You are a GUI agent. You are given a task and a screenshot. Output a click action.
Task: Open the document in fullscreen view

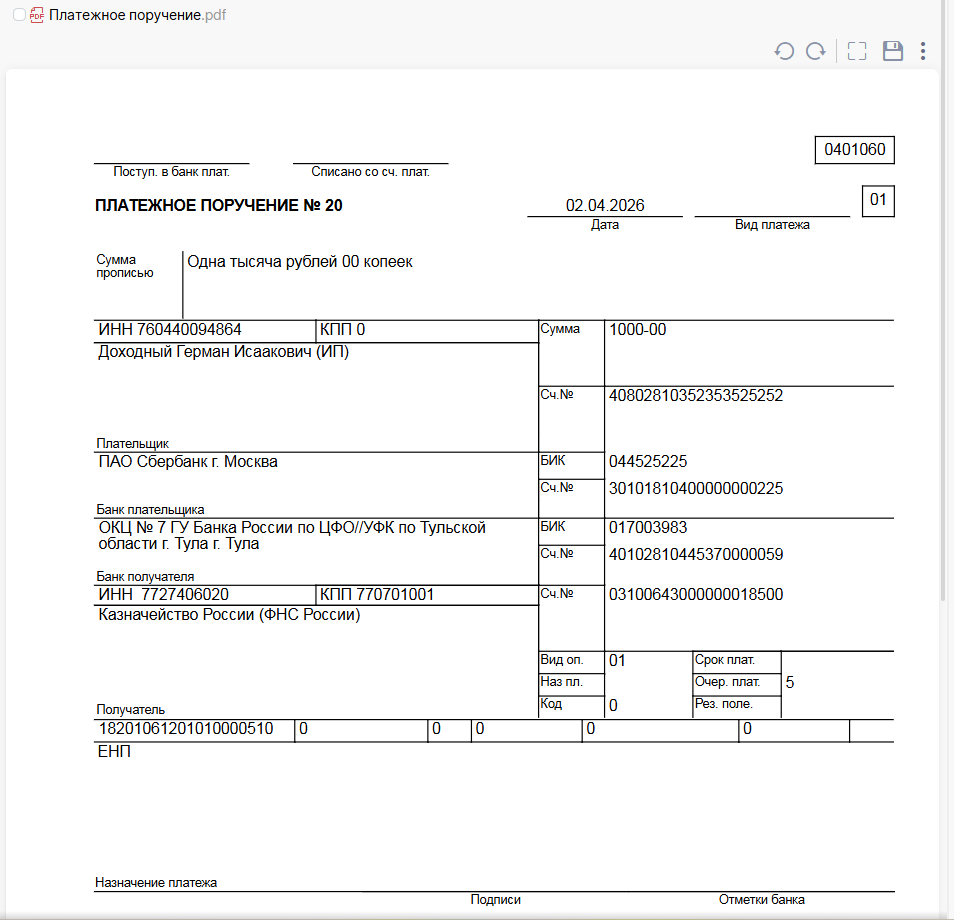point(857,51)
